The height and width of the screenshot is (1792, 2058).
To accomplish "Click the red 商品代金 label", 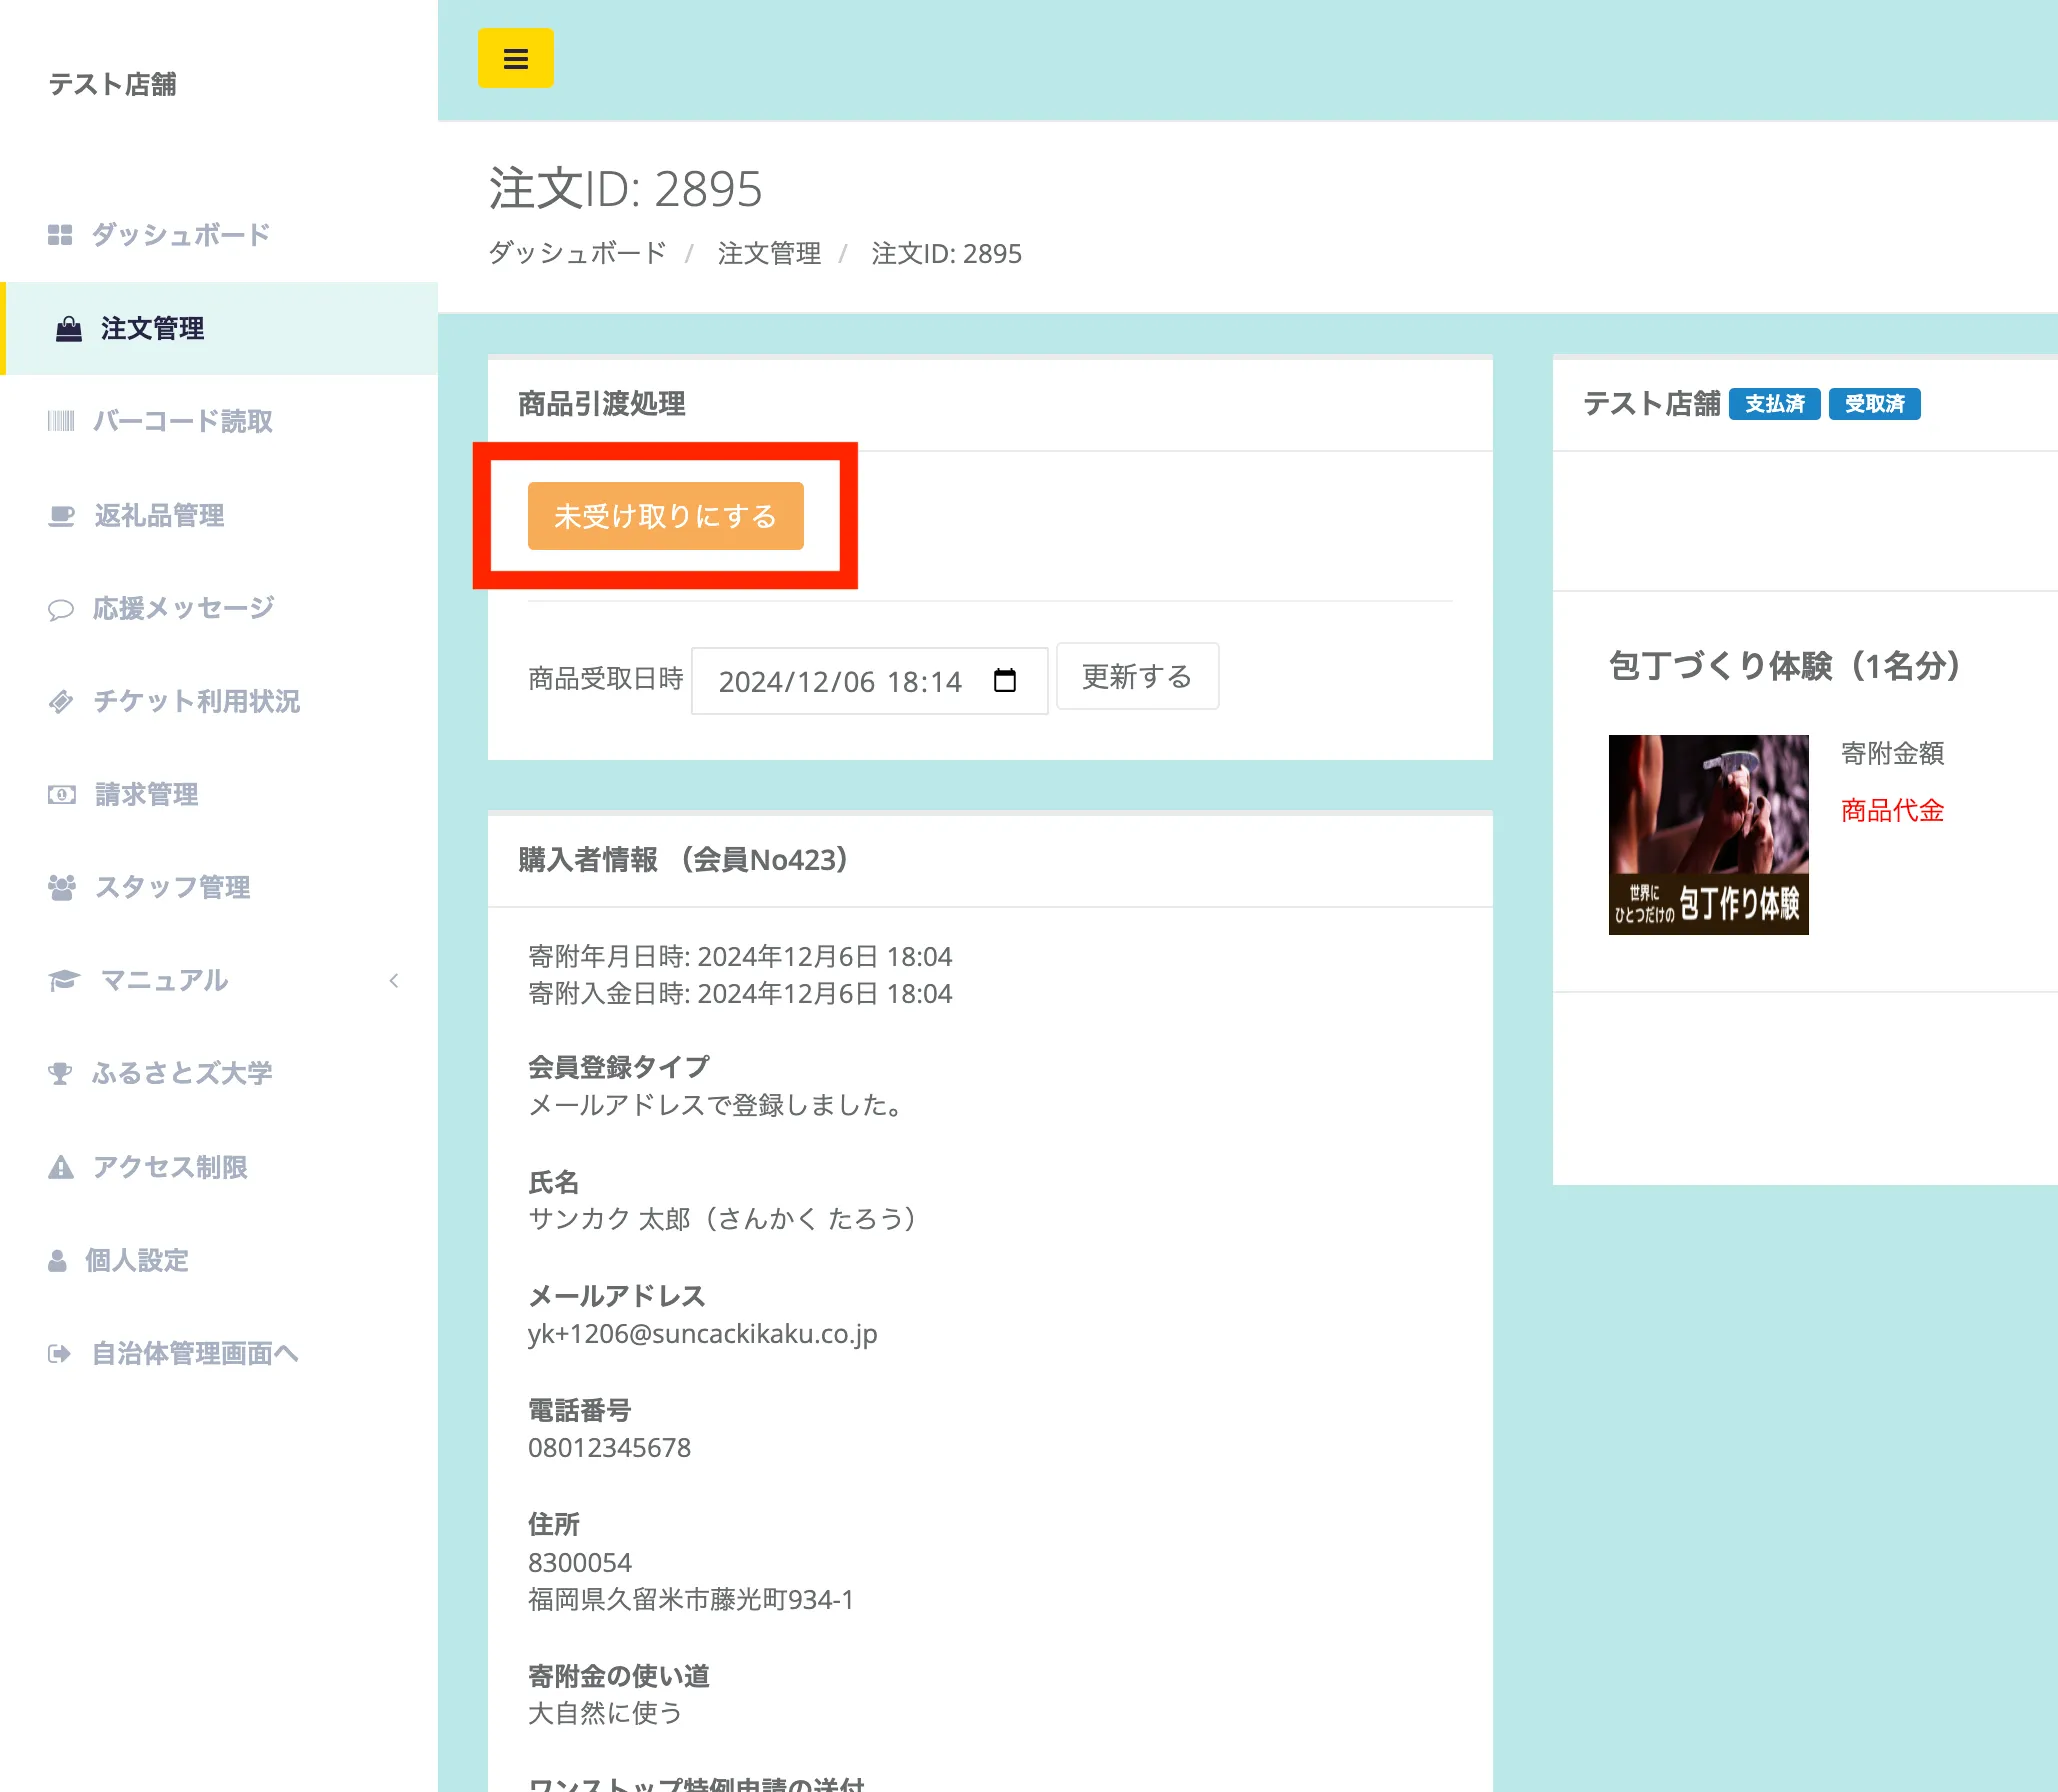I will [1892, 810].
